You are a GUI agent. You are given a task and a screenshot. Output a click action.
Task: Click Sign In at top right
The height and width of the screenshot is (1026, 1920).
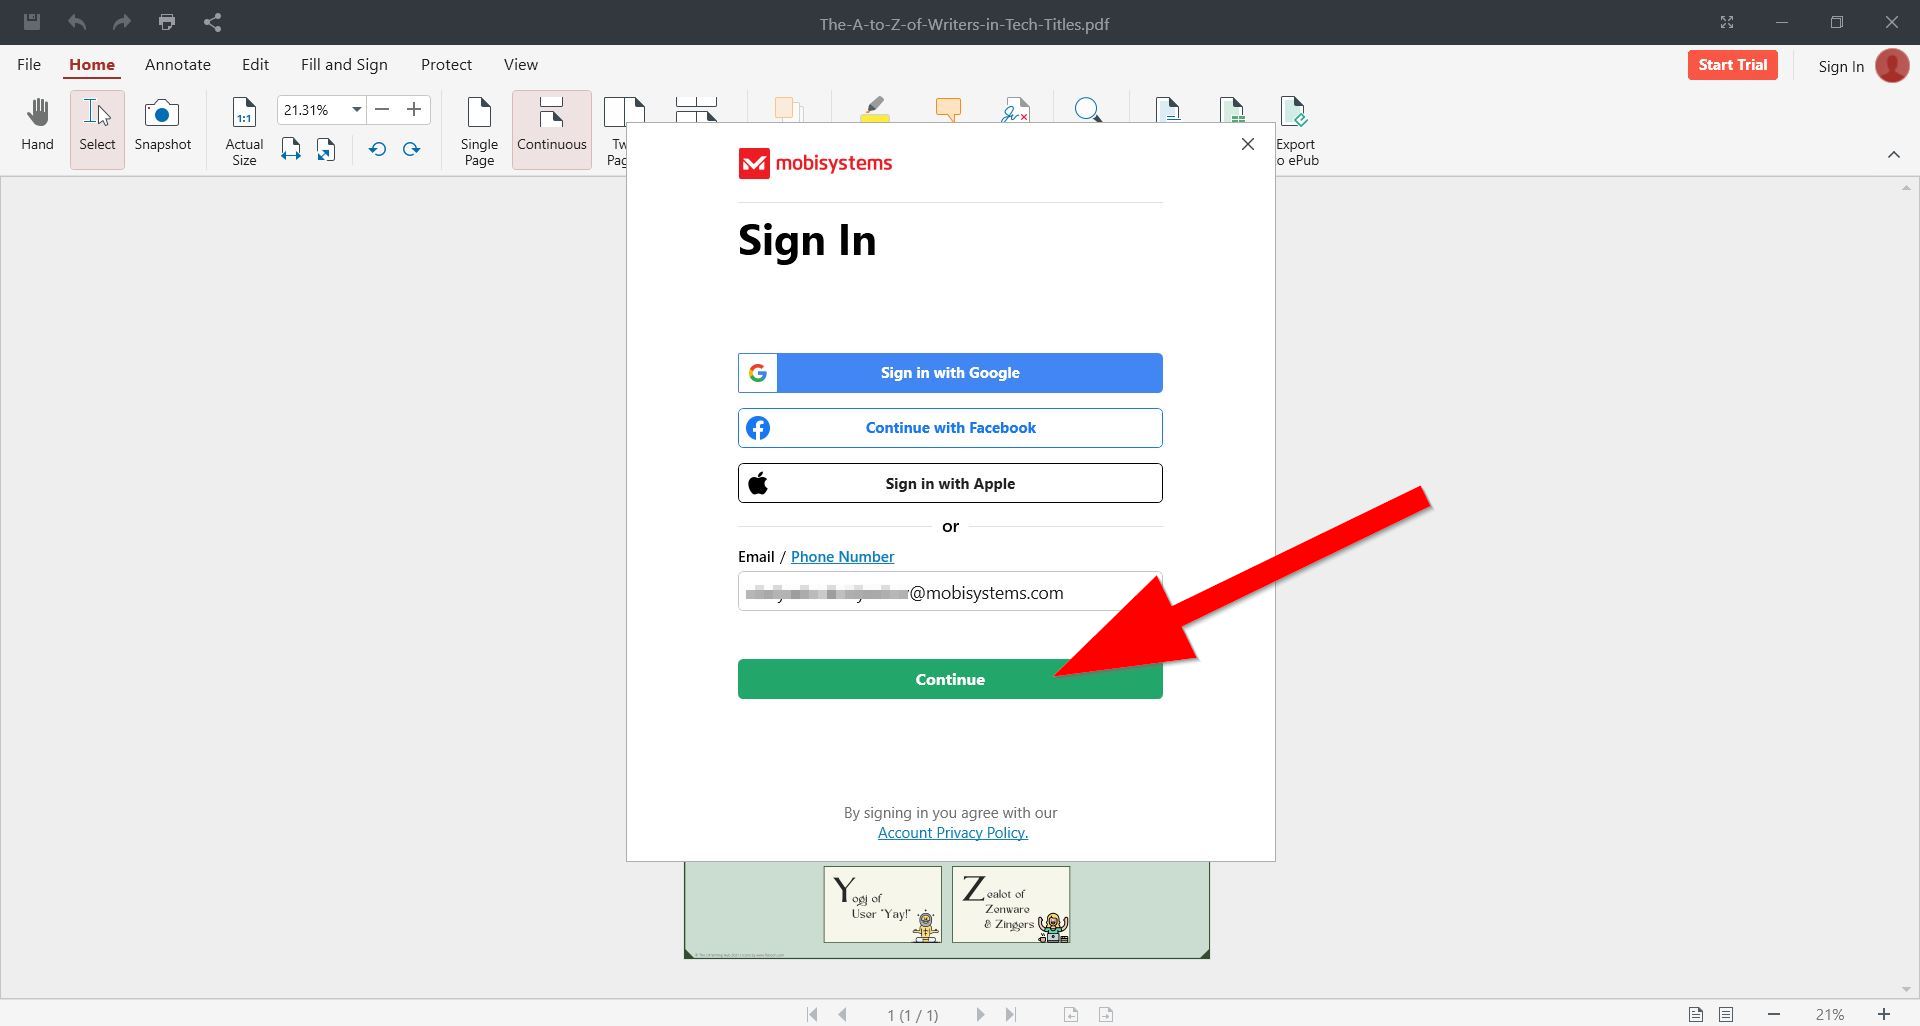(x=1841, y=66)
